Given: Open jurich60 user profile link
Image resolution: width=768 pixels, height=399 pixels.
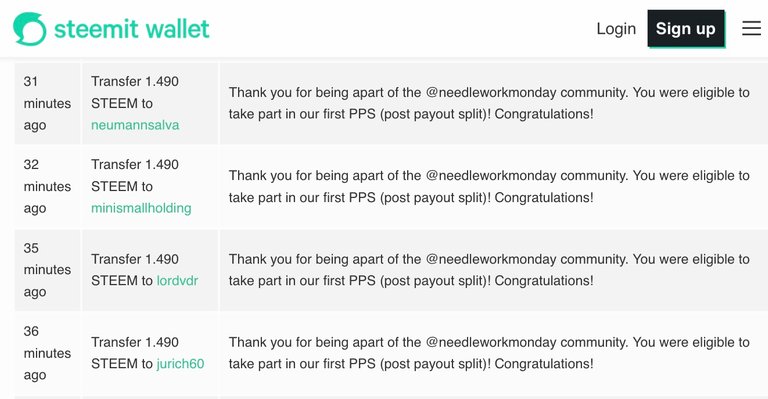Looking at the screenshot, I should (180, 364).
